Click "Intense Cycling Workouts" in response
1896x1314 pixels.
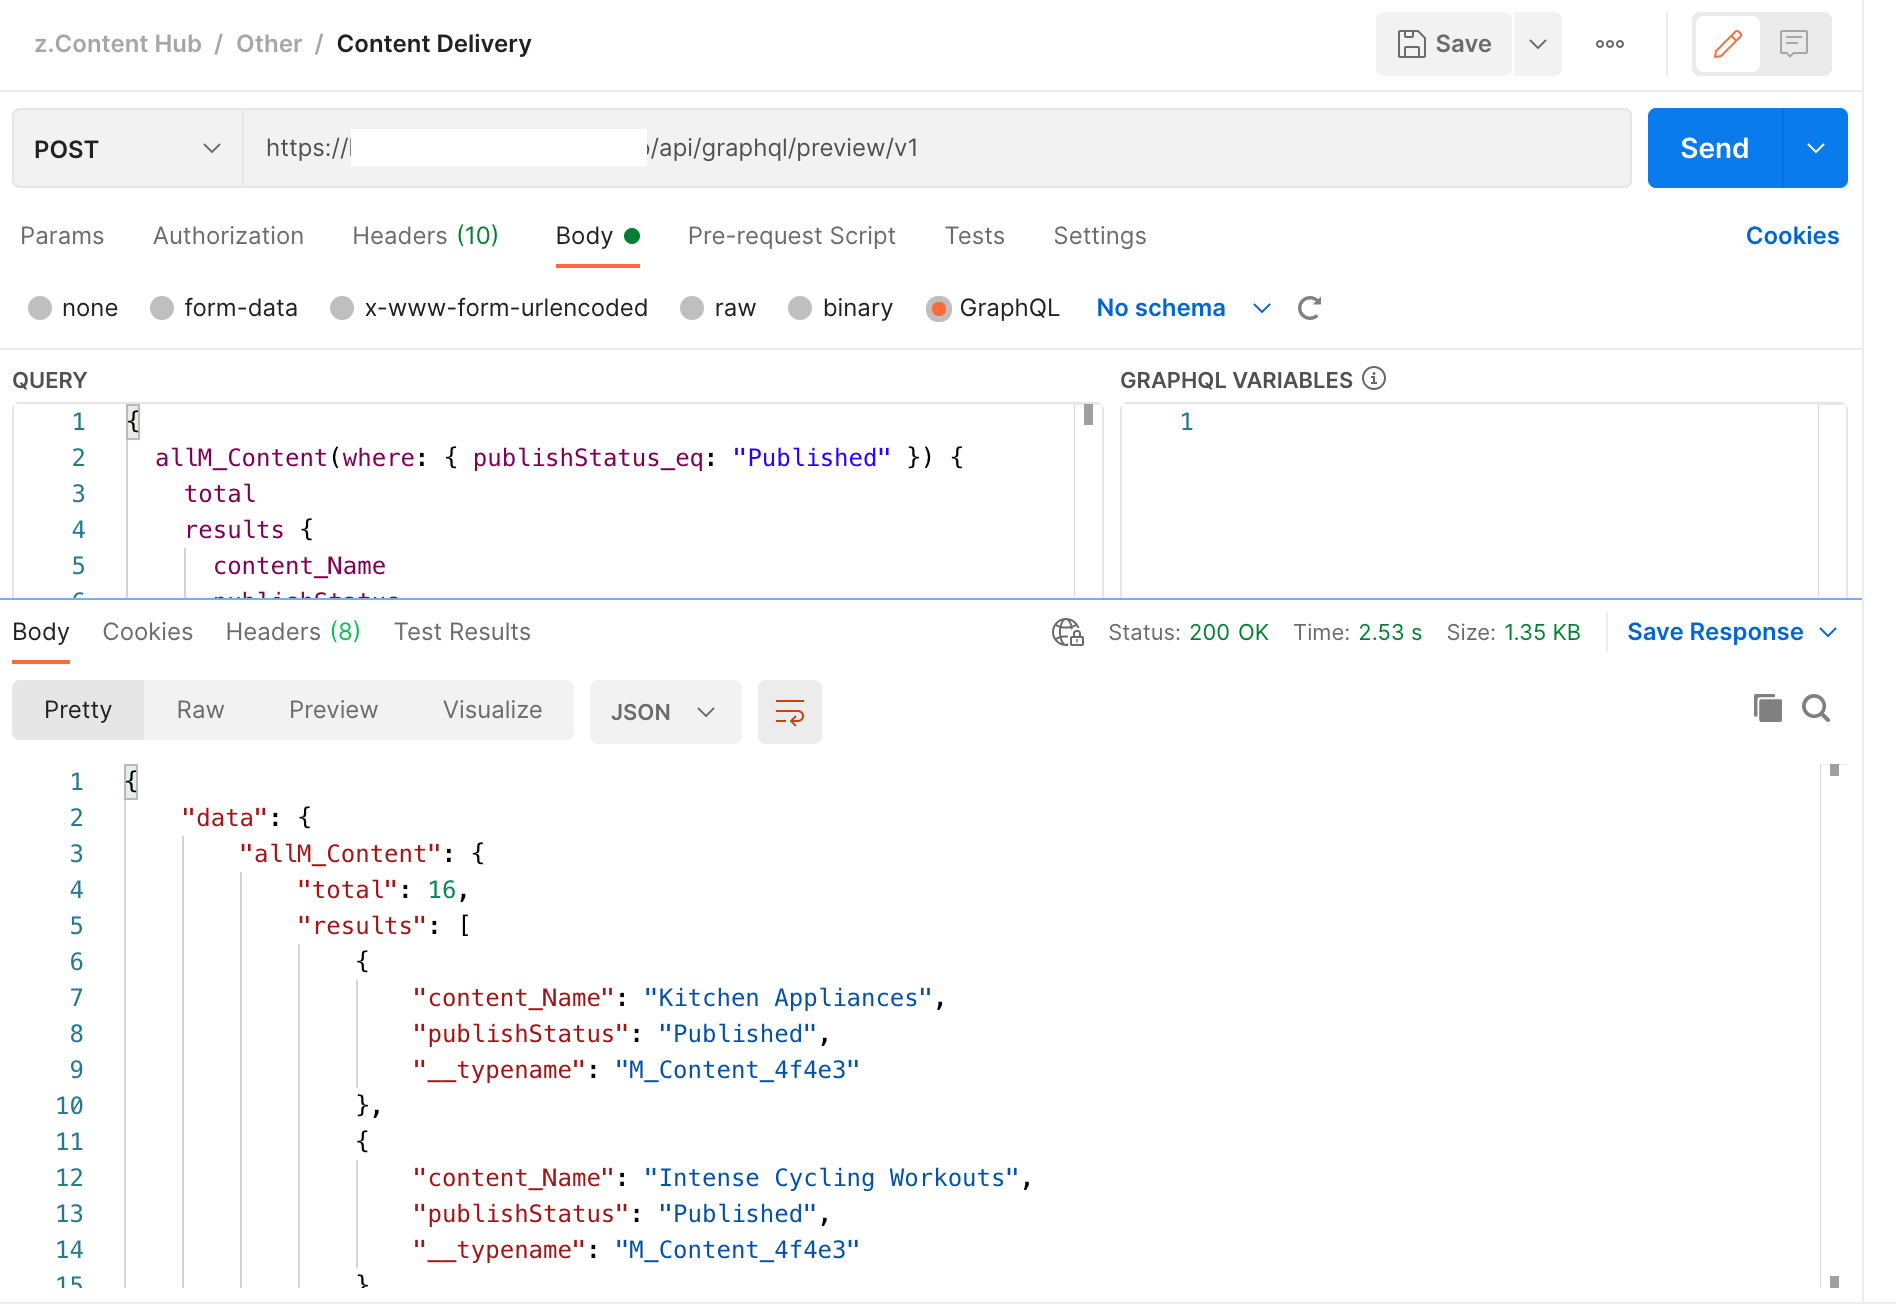pyautogui.click(x=831, y=1178)
